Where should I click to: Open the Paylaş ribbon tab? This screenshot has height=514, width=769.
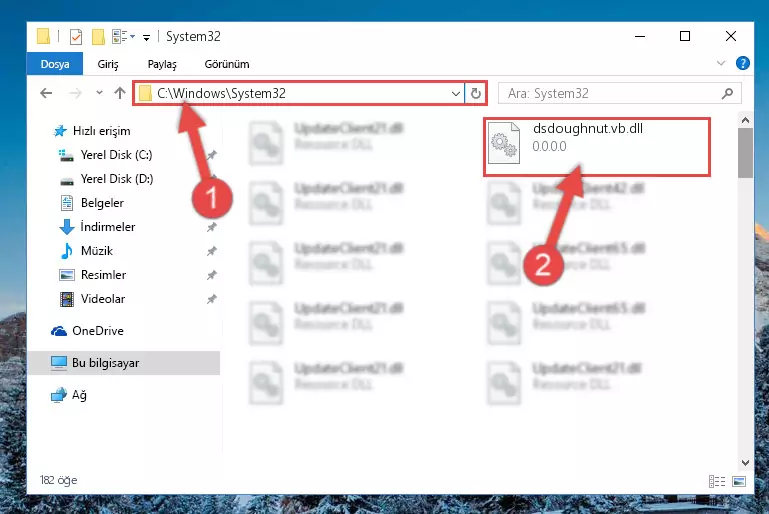(162, 64)
